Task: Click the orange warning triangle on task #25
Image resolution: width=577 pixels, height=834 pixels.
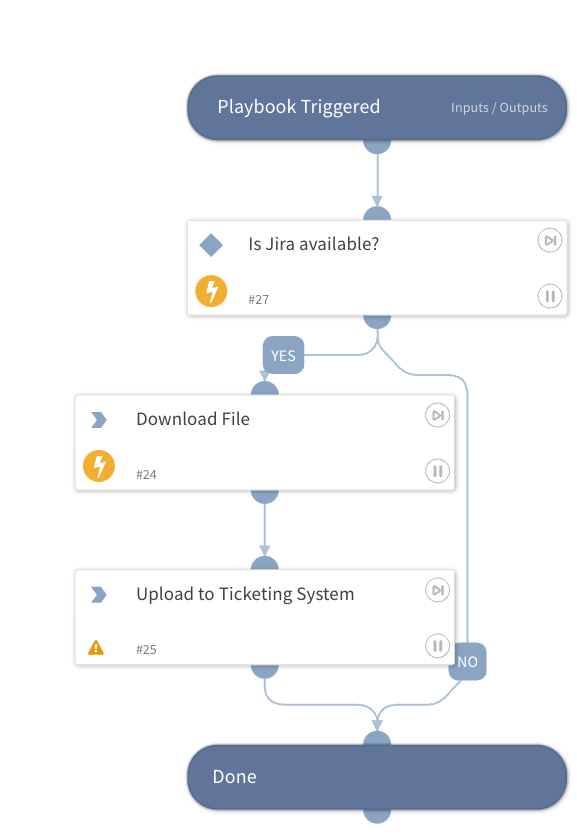Action: [x=96, y=647]
